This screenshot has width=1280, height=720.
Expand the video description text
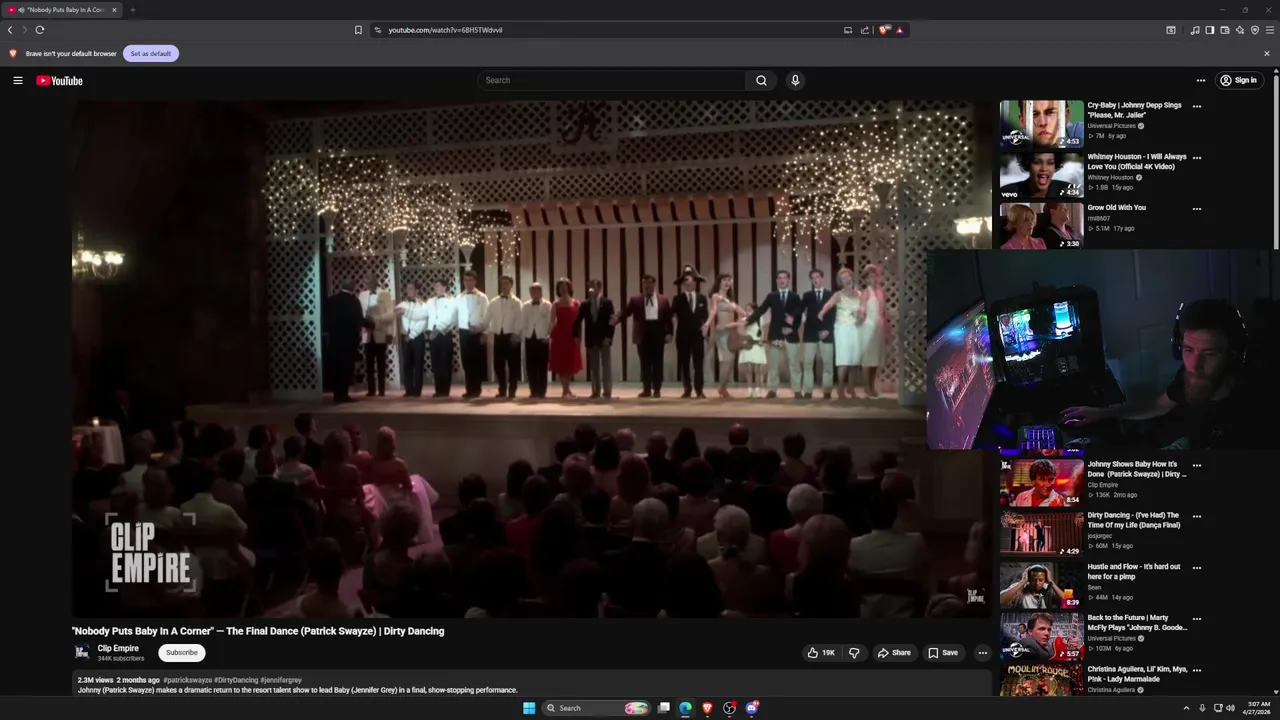(x=530, y=685)
